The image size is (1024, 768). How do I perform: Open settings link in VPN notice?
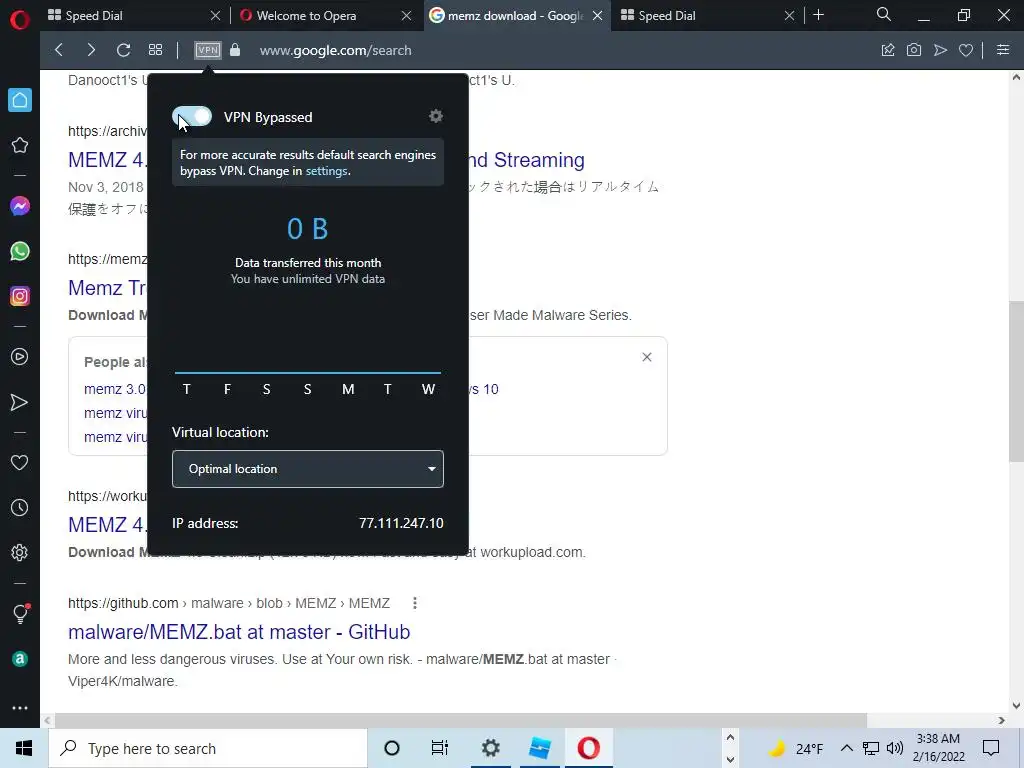[x=327, y=171]
